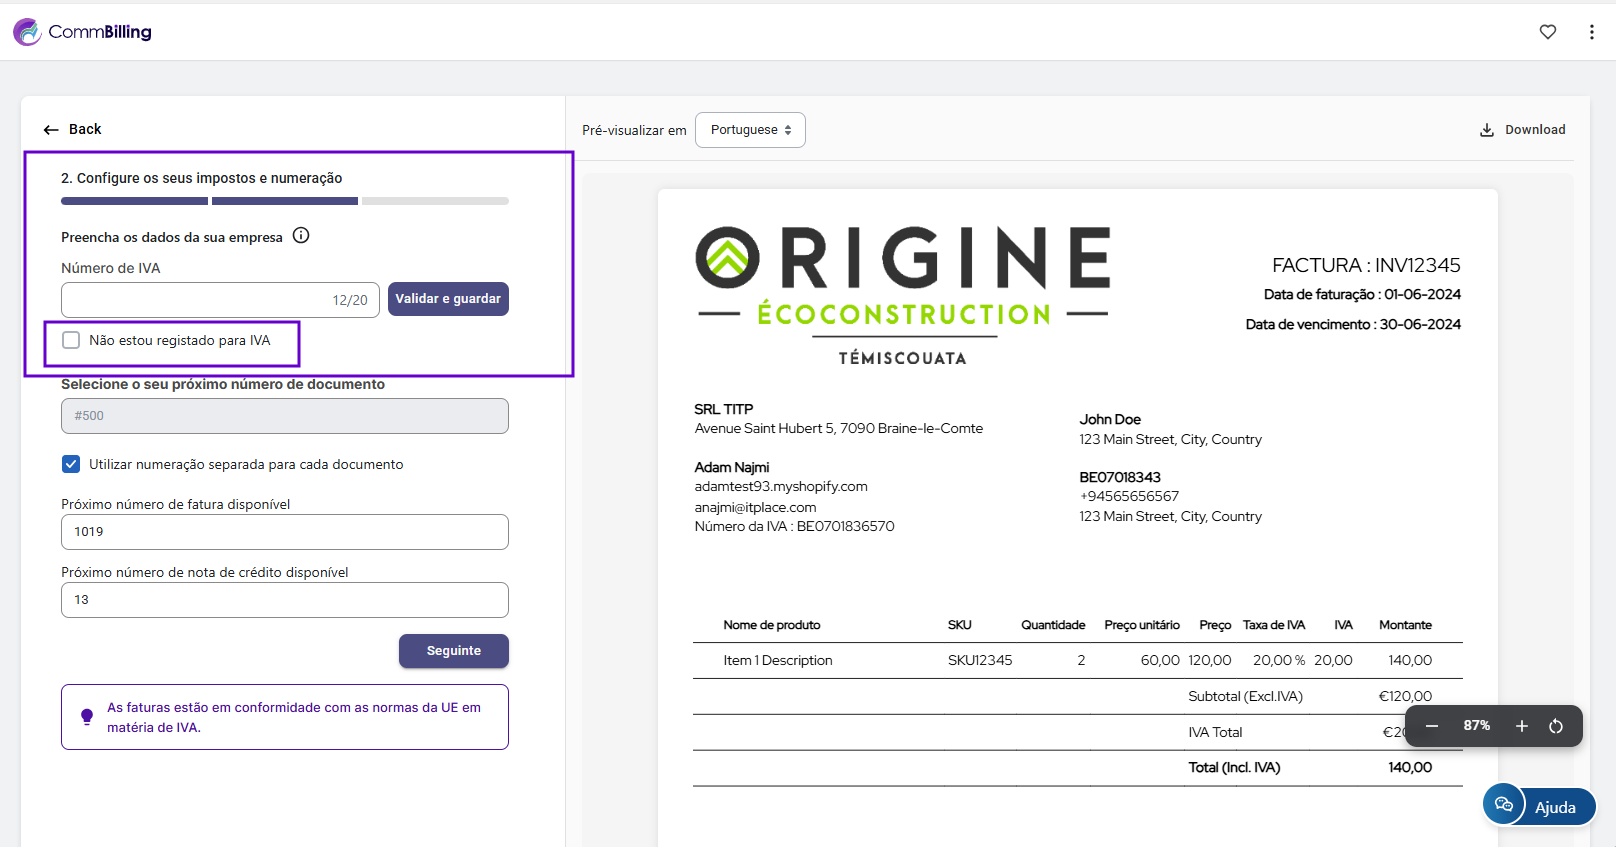Click the next credit note number field
This screenshot has height=847, width=1616.
point(284,600)
